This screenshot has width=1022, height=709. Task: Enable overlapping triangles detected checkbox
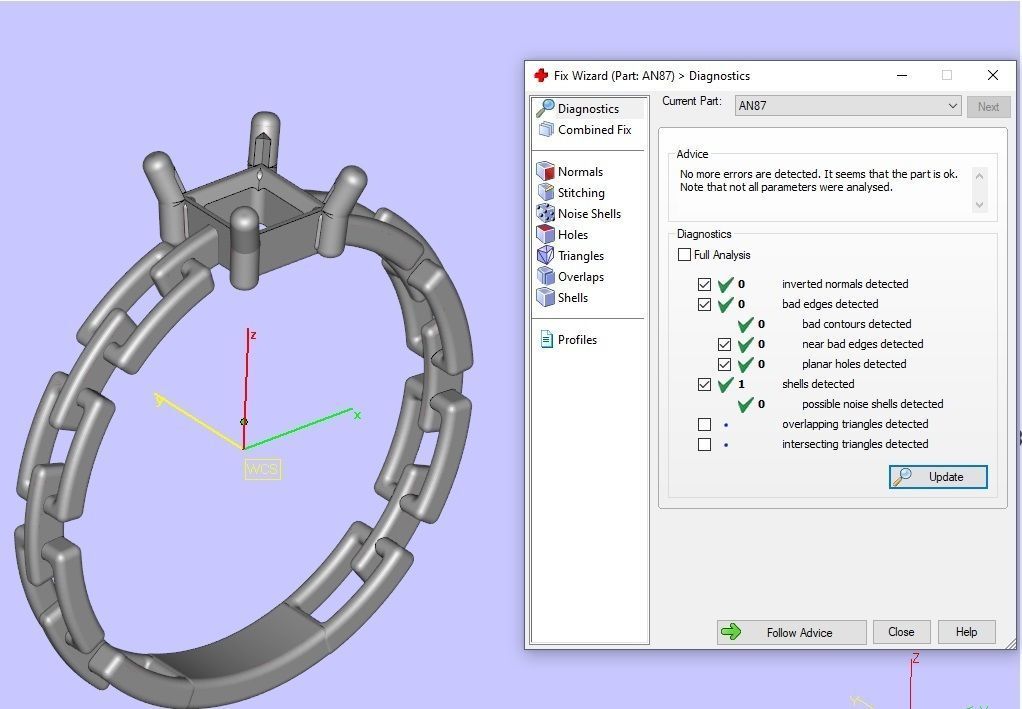(704, 424)
